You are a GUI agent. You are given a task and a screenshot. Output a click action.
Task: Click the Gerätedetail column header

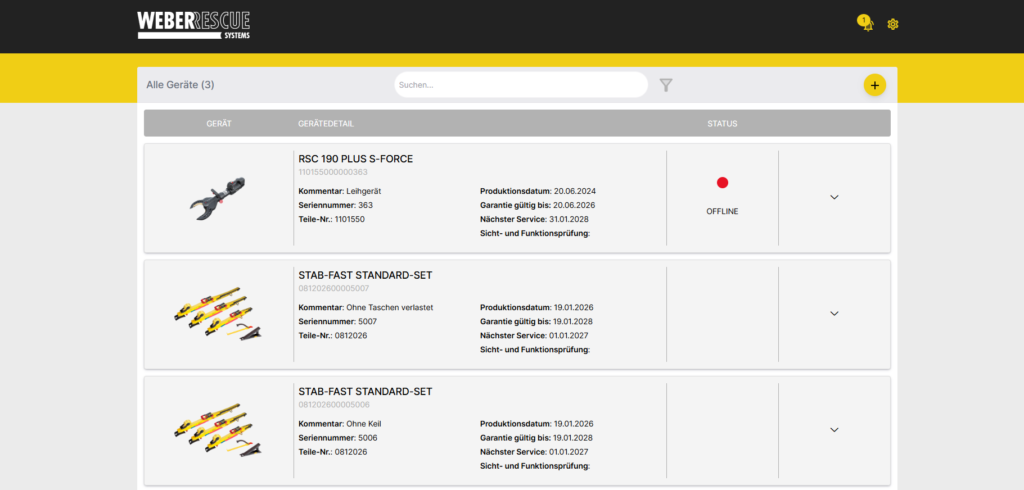(x=326, y=123)
